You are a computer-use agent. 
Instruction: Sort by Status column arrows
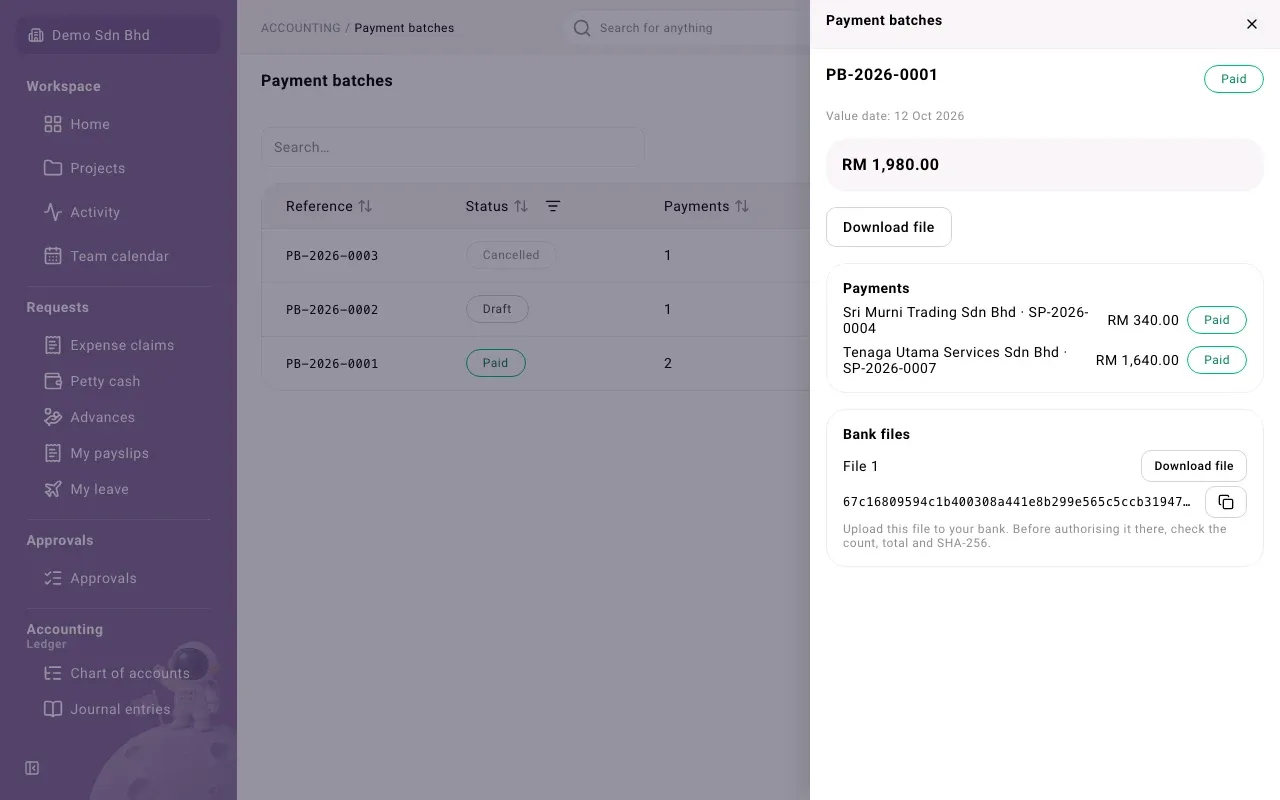pos(521,206)
